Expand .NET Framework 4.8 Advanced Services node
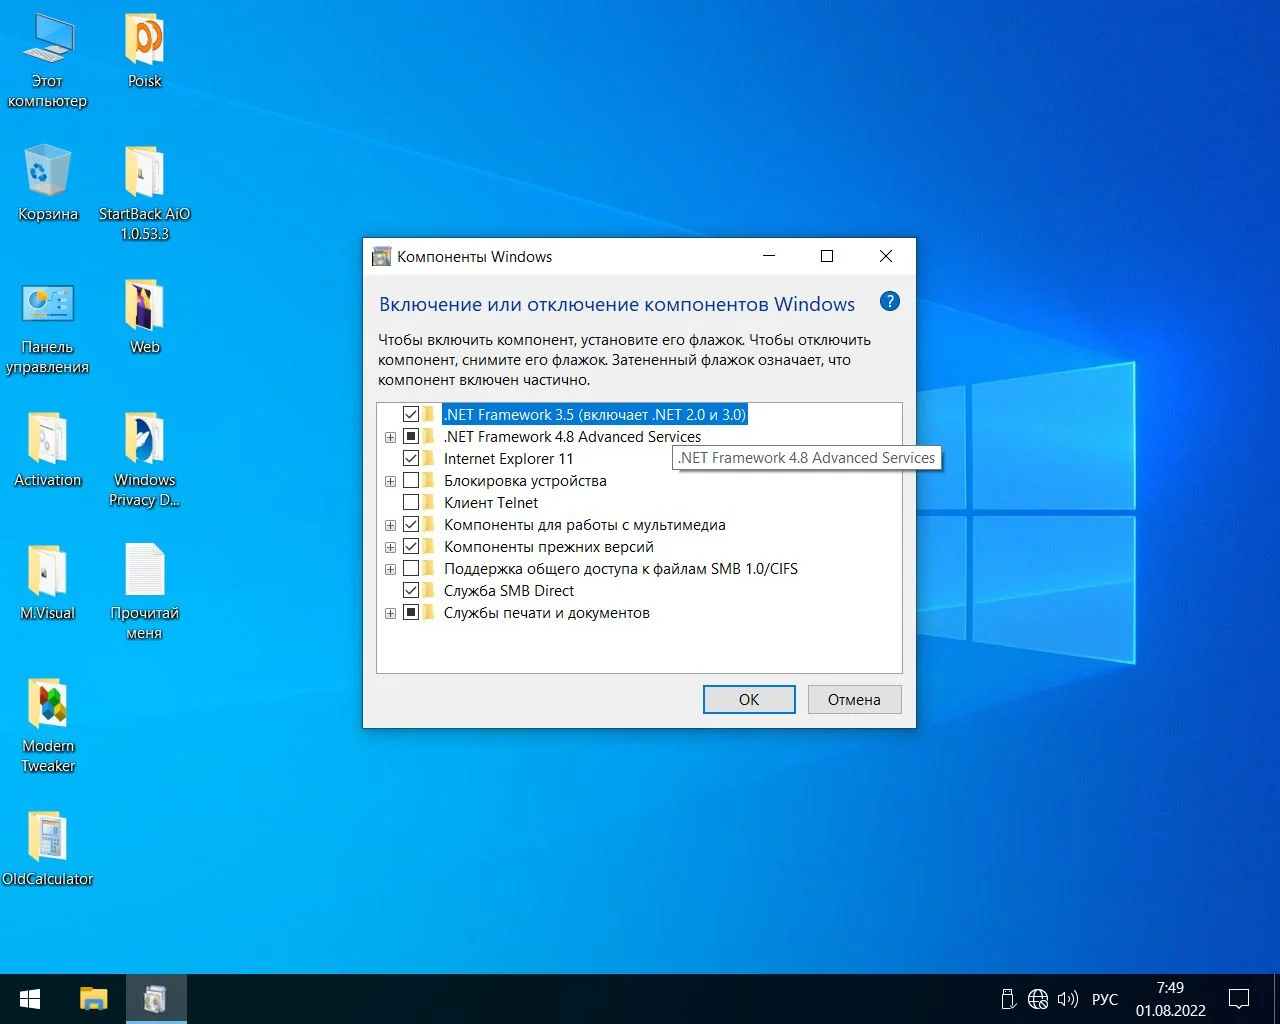This screenshot has height=1024, width=1280. 390,437
